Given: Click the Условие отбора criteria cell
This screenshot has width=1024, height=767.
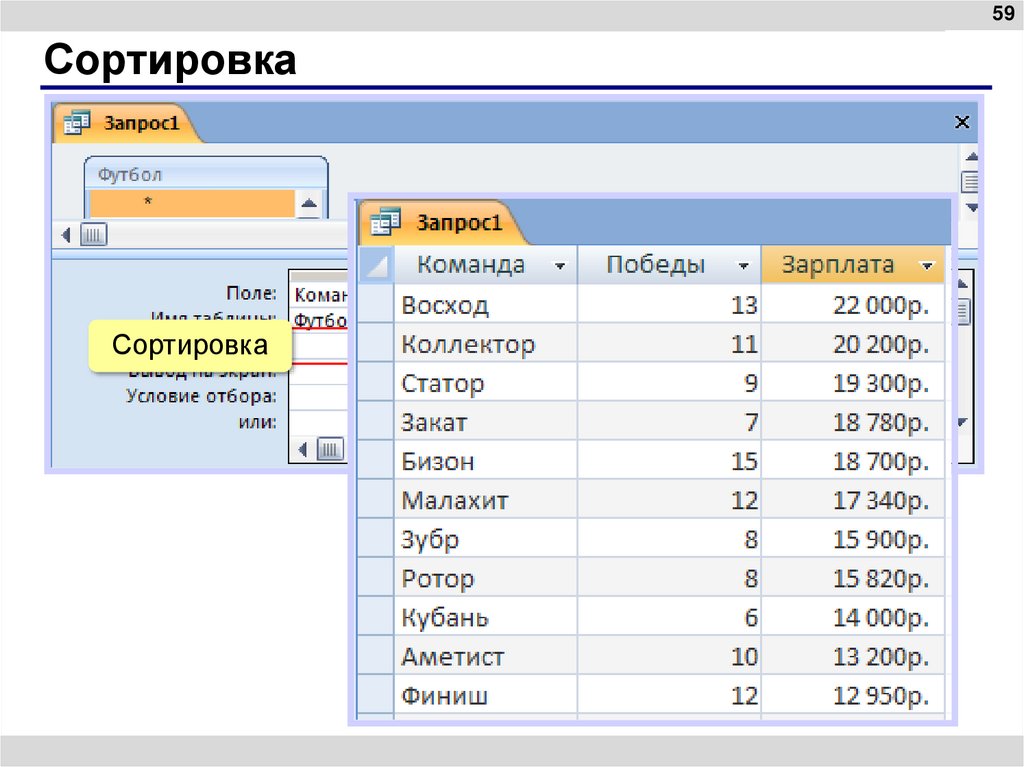Looking at the screenshot, I should tap(320, 394).
